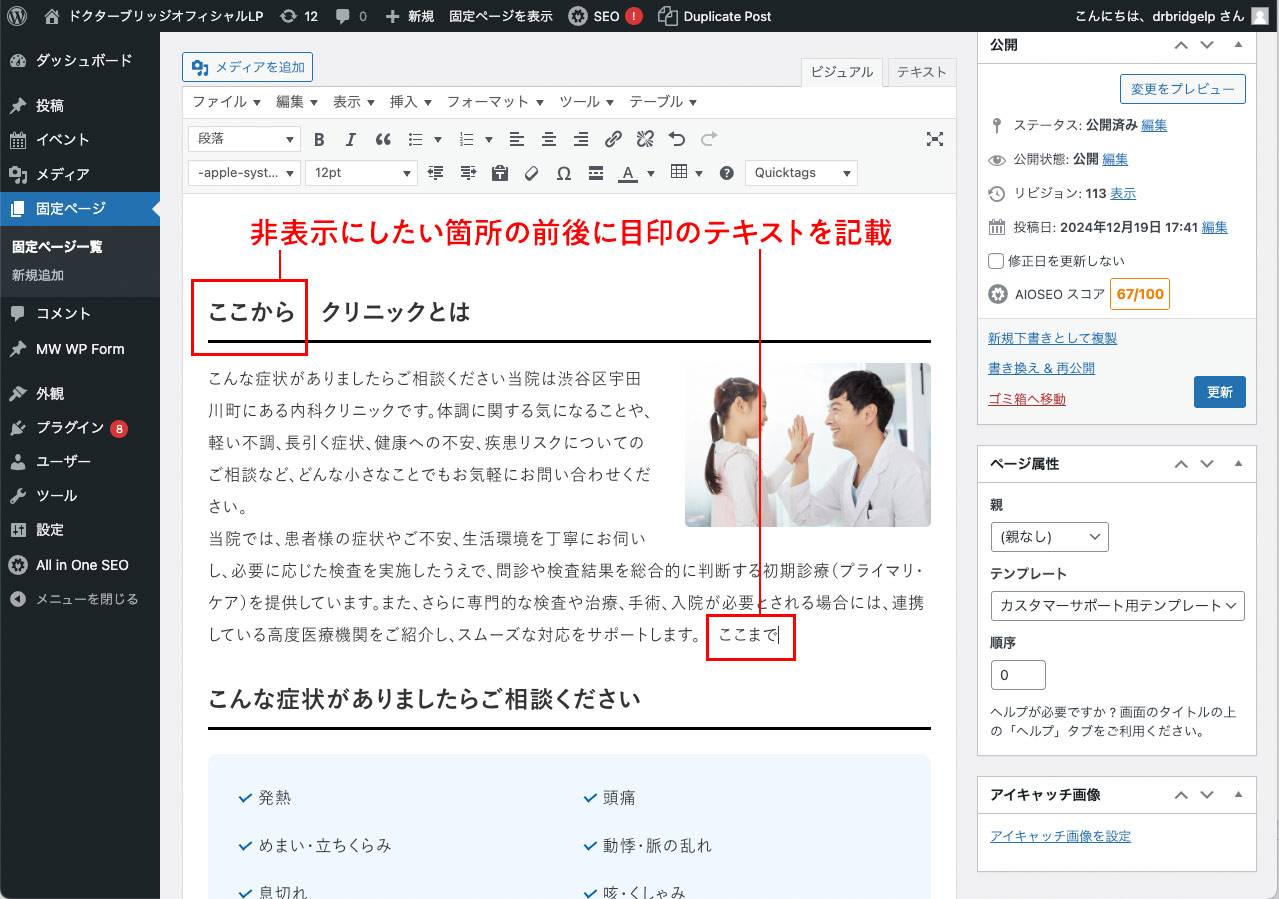Switch to the テキスト editor tab
Screen dimensions: 1279x899
click(x=921, y=72)
